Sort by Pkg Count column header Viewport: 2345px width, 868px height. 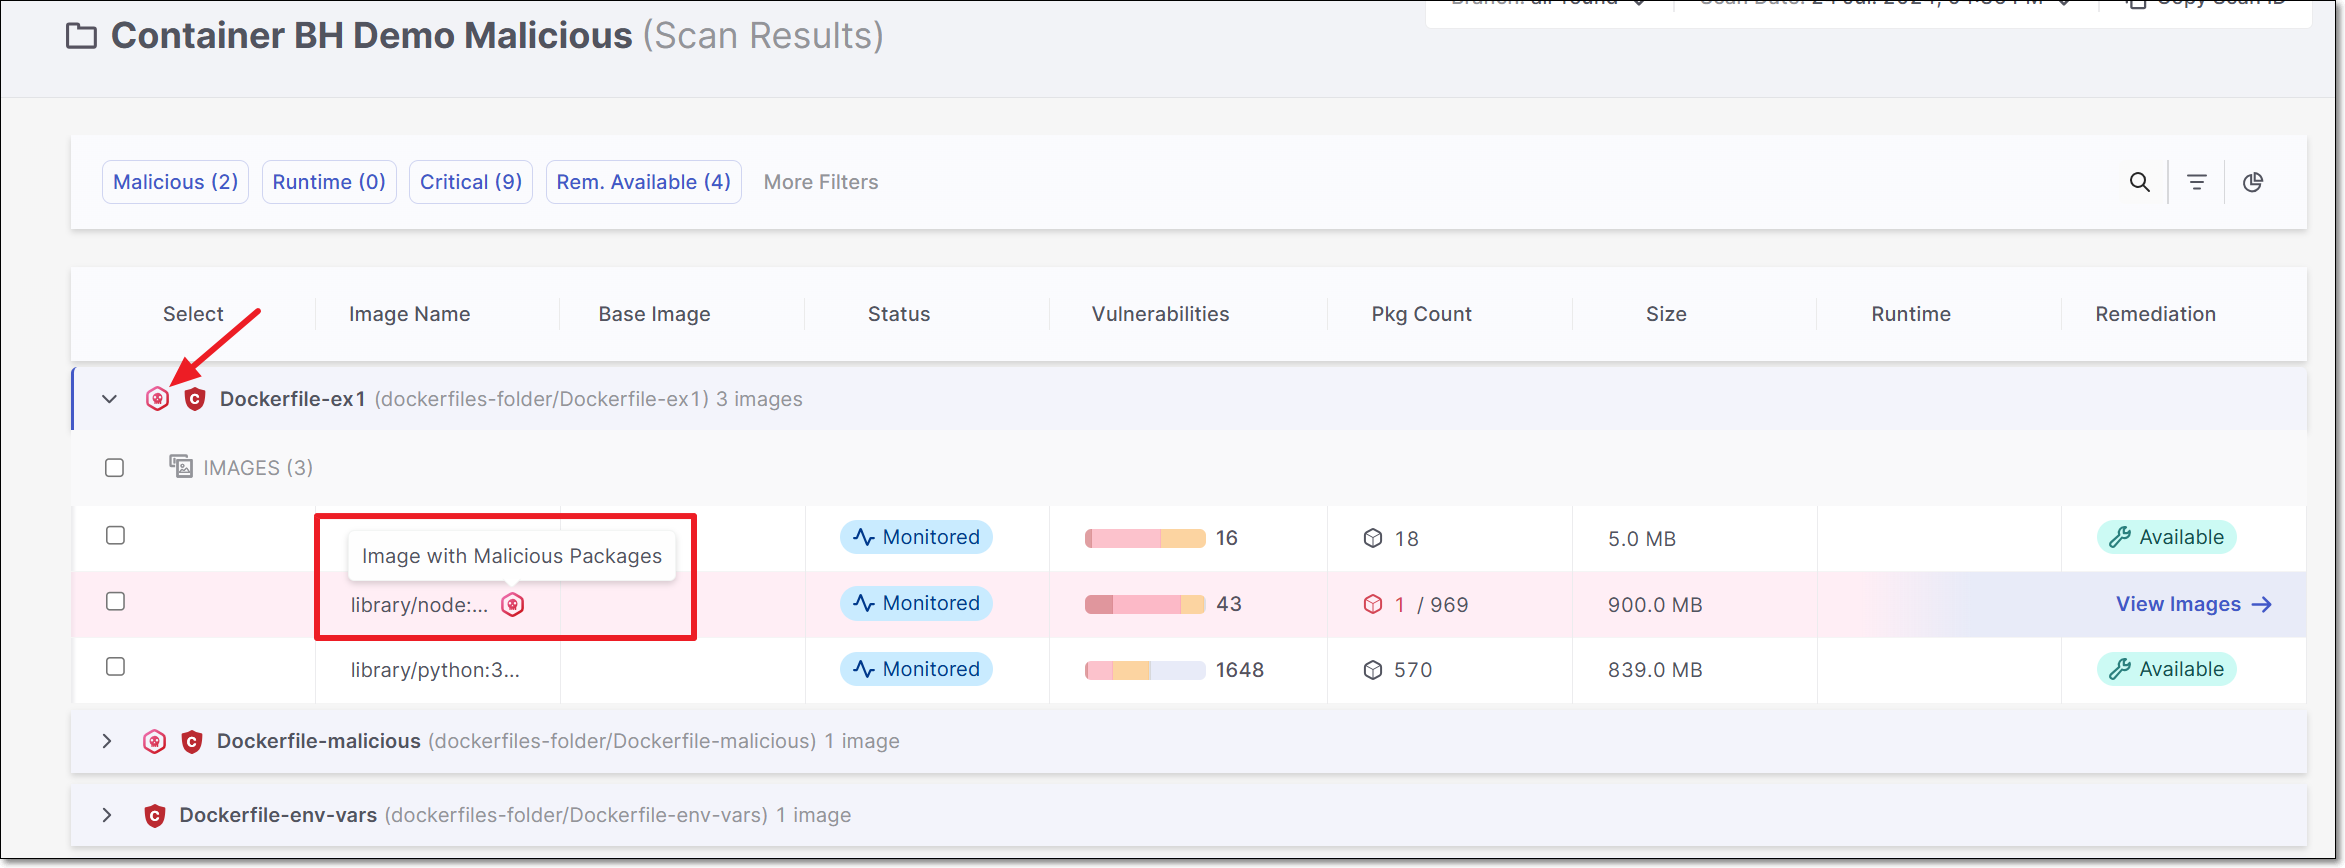(1421, 314)
